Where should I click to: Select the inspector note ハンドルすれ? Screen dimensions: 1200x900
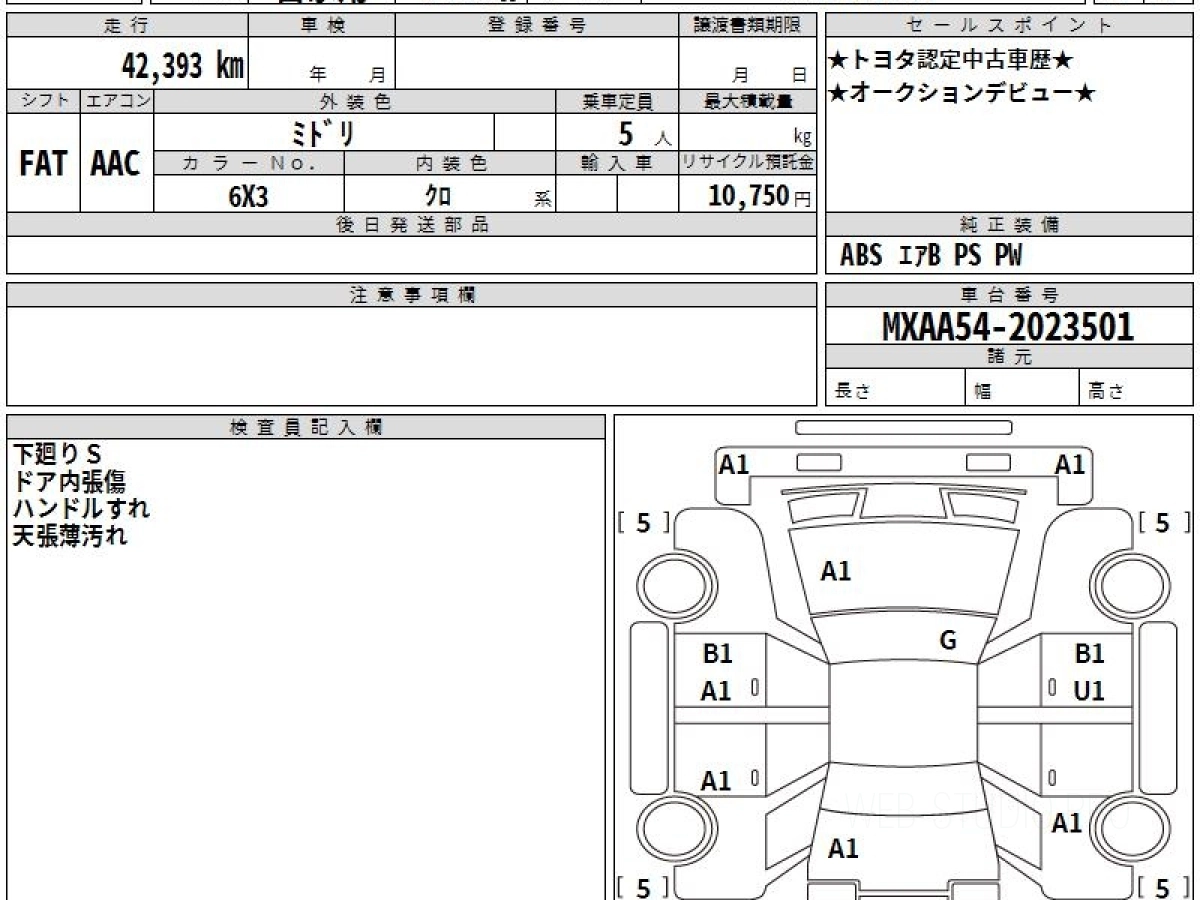click(81, 508)
